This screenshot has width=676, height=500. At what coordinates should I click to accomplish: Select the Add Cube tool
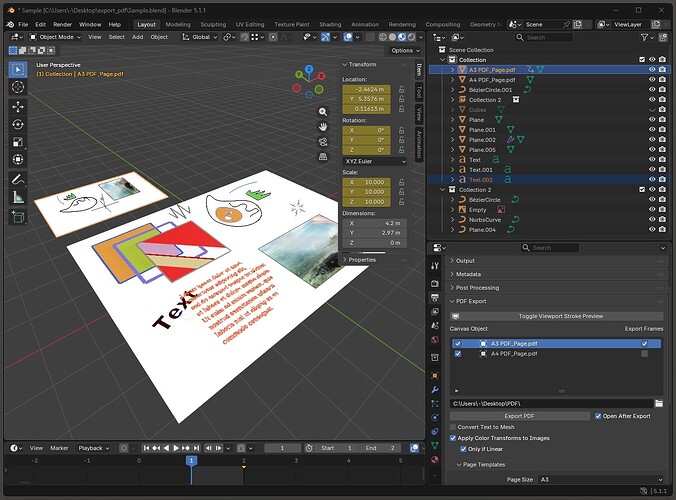[x=18, y=217]
